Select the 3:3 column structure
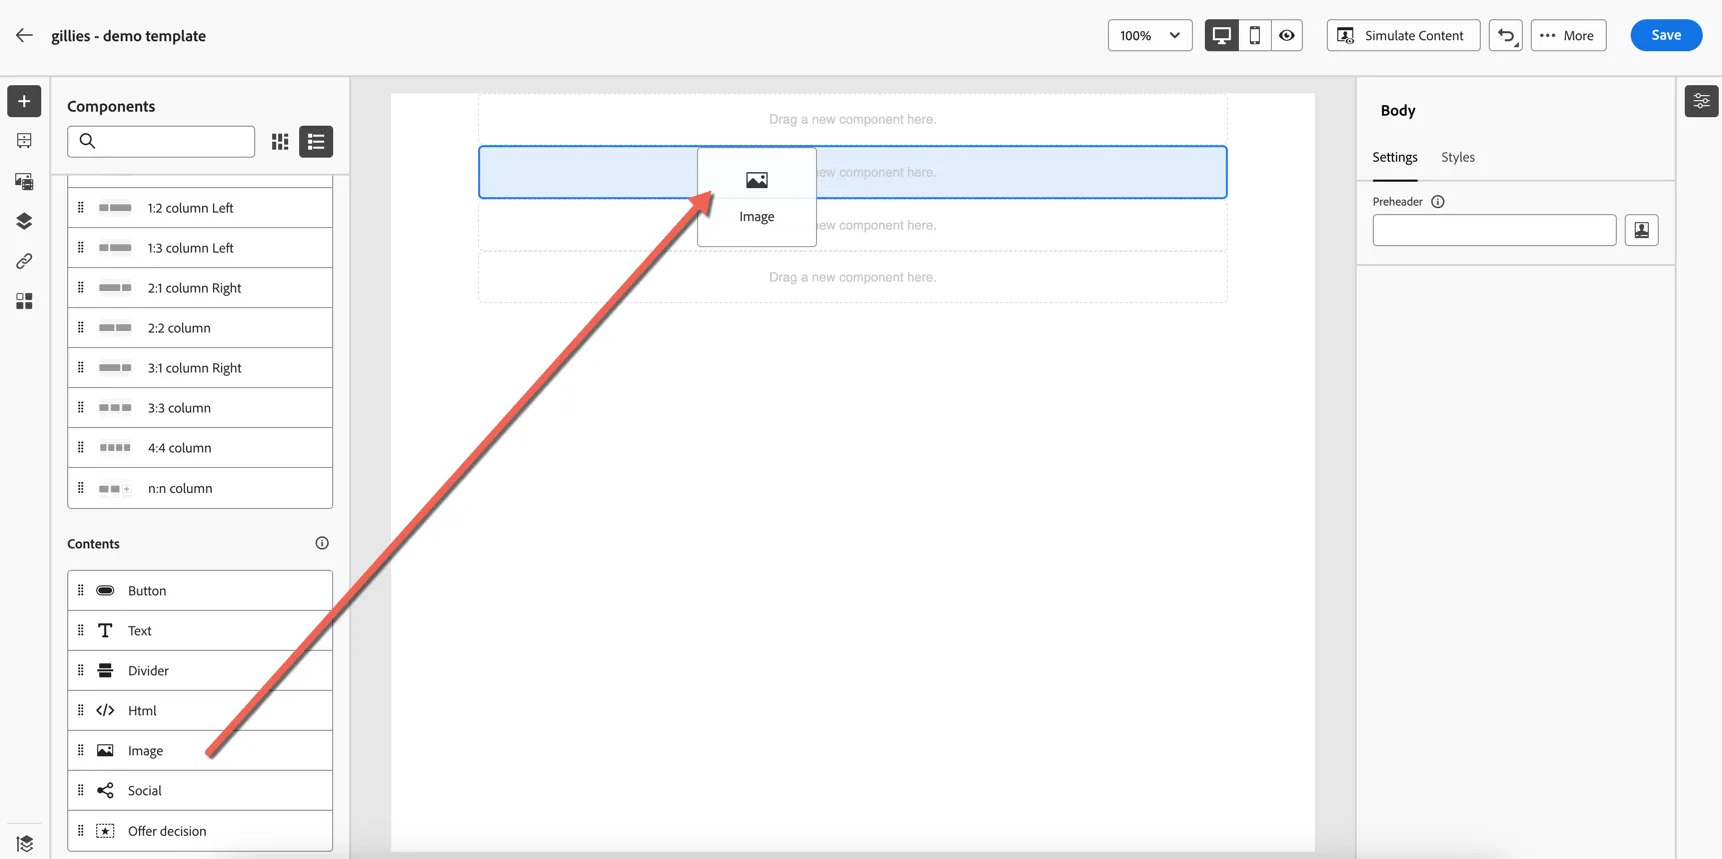The height and width of the screenshot is (859, 1722). point(200,408)
